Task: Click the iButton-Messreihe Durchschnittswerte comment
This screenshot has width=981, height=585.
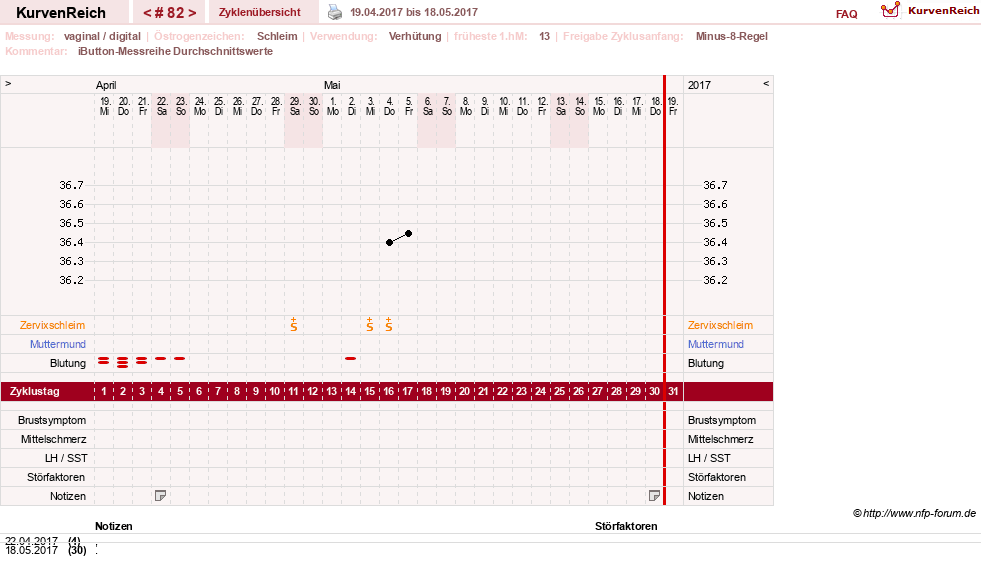Action: coord(175,51)
